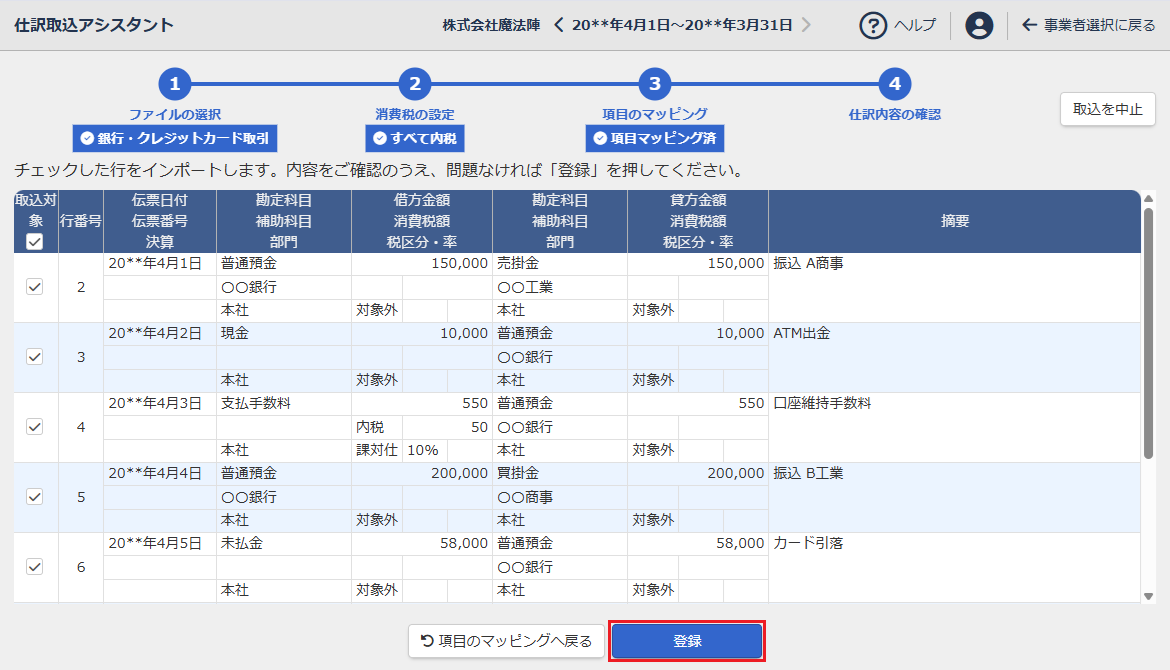The image size is (1170, 670).
Task: Click step 4 circle 仕訳内容の確認
Action: tap(894, 84)
